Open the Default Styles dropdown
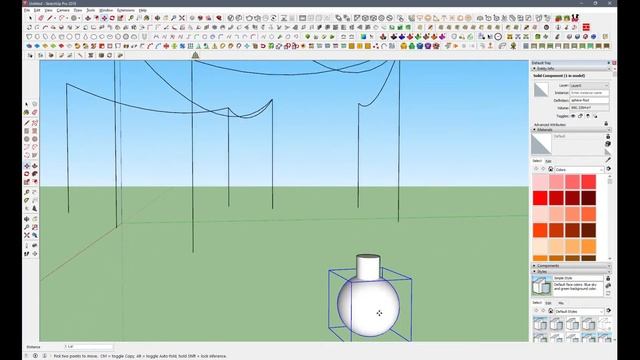The width and height of the screenshot is (640, 360). point(579,311)
